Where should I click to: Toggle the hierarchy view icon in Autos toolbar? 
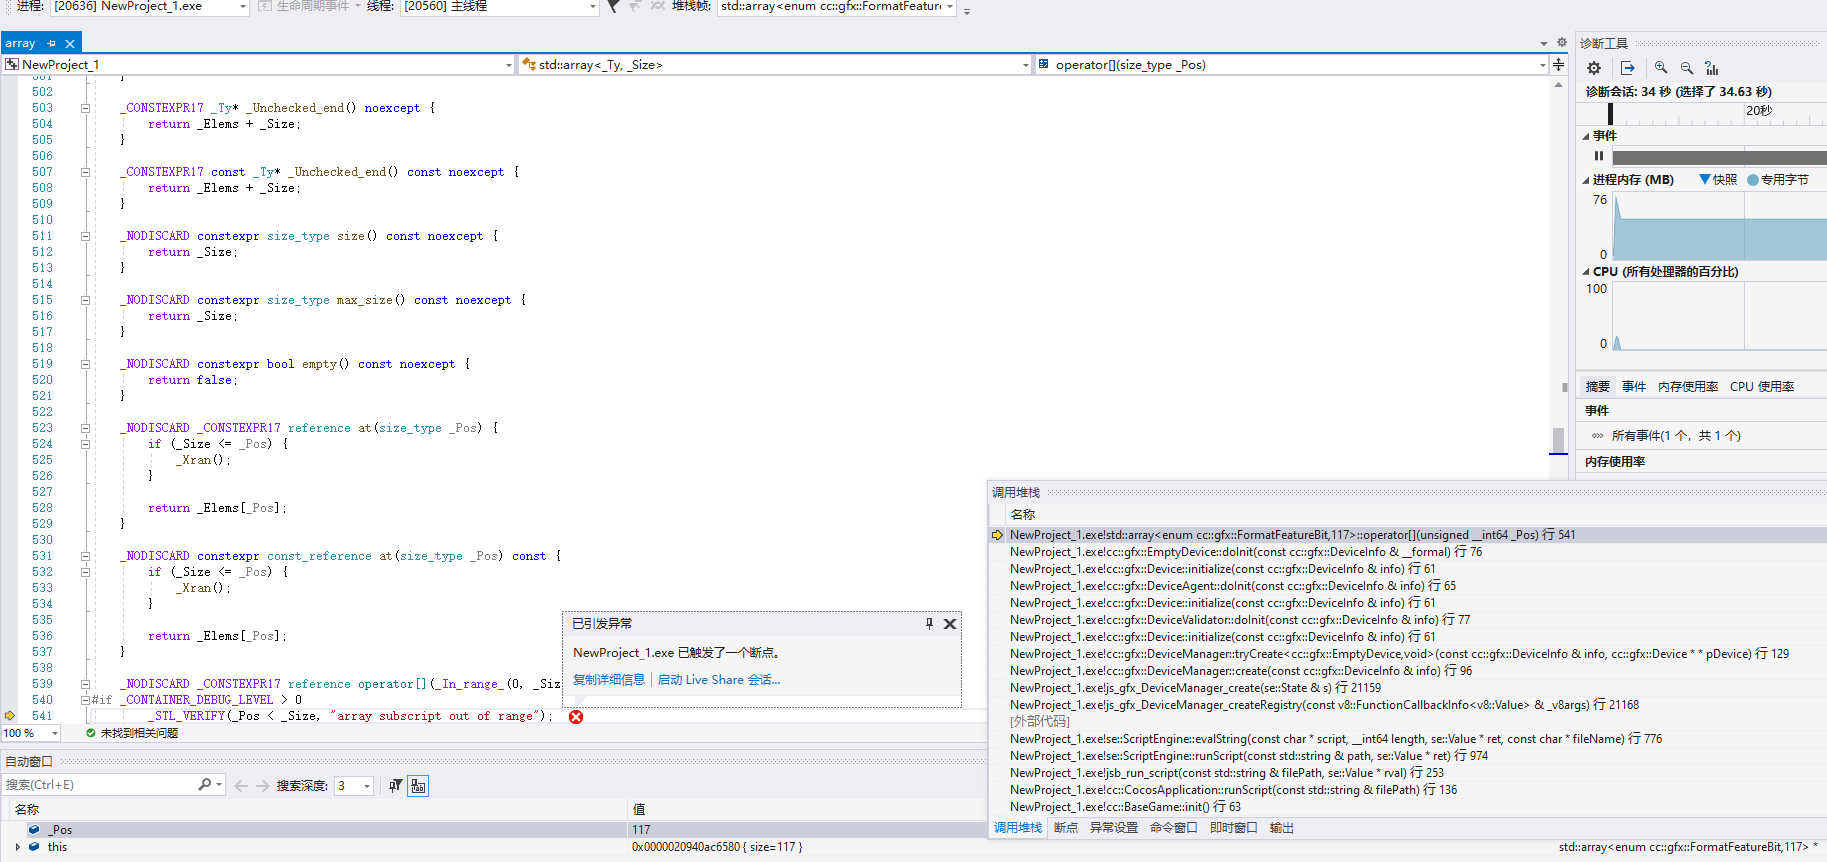[418, 786]
